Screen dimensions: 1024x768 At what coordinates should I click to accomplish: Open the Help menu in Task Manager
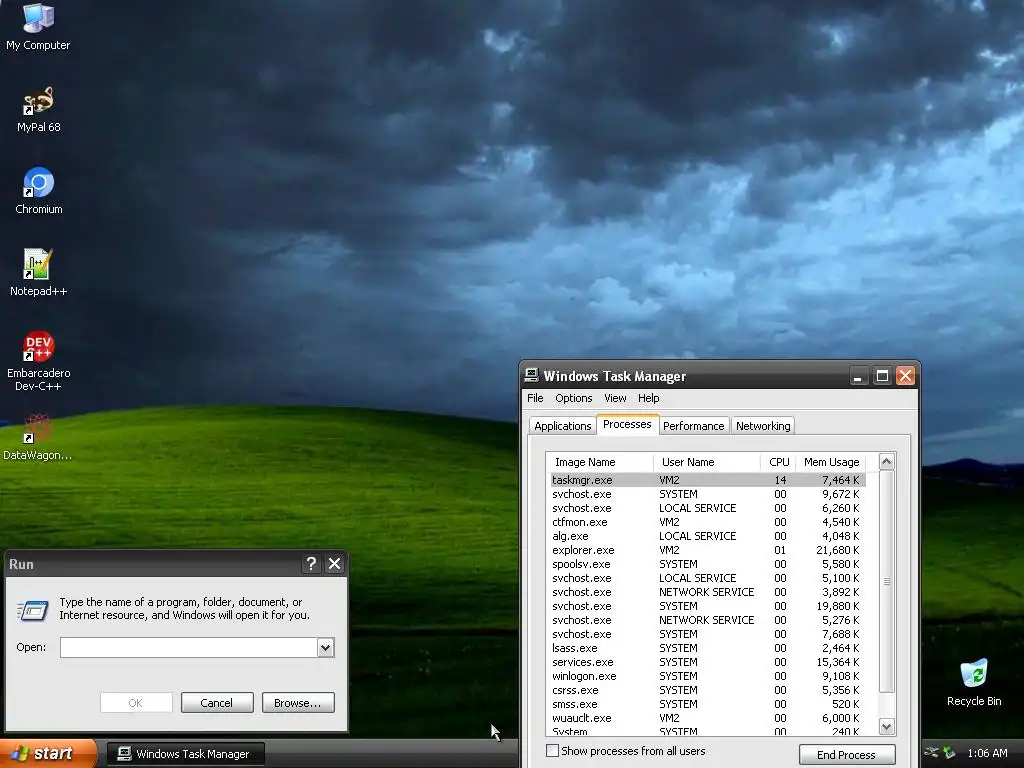pyautogui.click(x=648, y=398)
